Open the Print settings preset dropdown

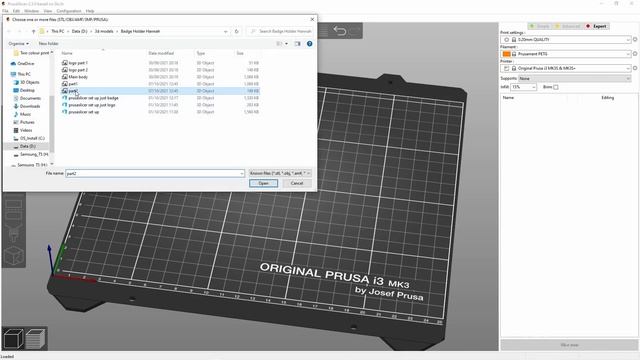click(x=566, y=40)
